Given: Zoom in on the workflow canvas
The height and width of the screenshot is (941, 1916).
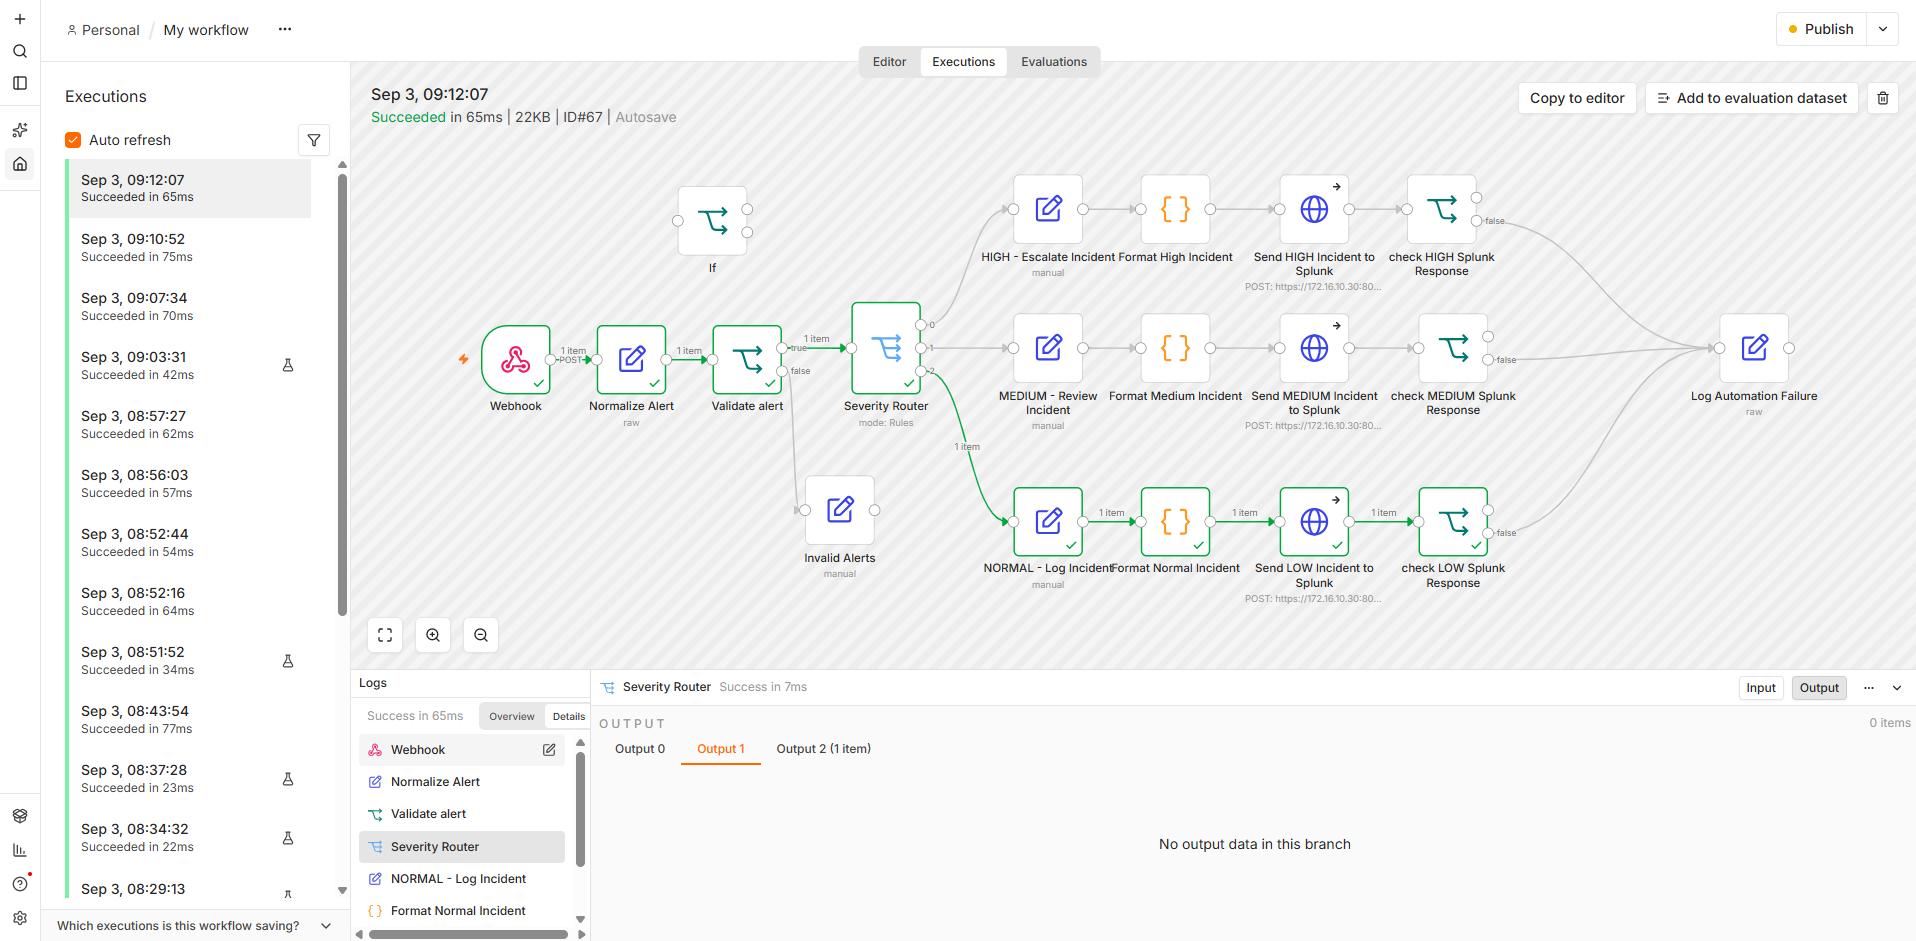Looking at the screenshot, I should click(x=433, y=635).
